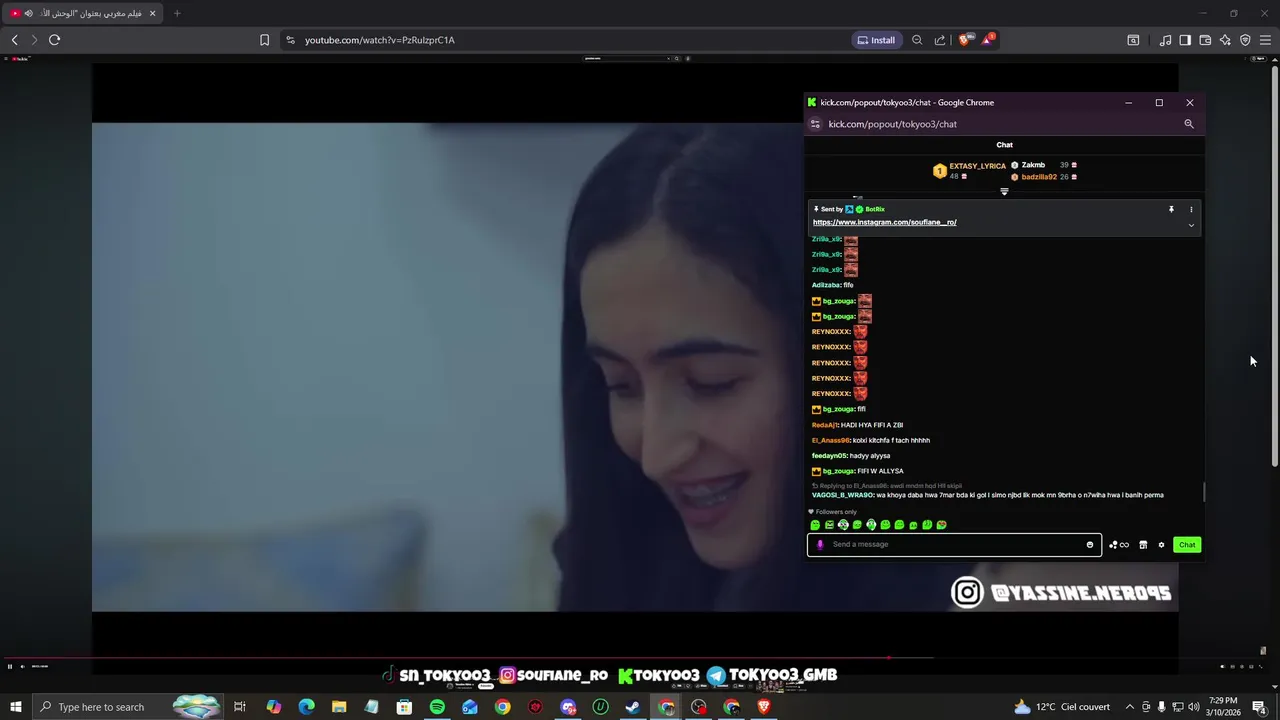
Task: Bookmark this page in Brave
Action: pyautogui.click(x=264, y=40)
